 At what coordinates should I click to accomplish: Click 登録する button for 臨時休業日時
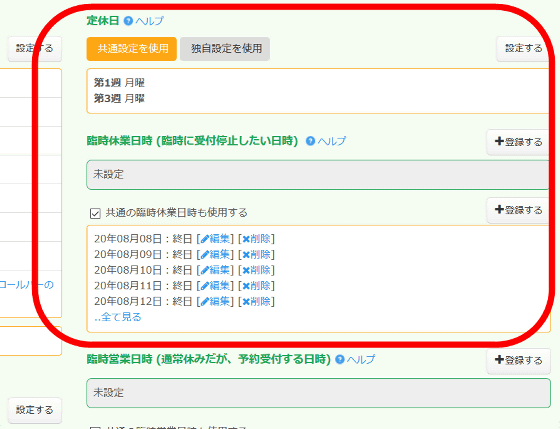[x=518, y=142]
